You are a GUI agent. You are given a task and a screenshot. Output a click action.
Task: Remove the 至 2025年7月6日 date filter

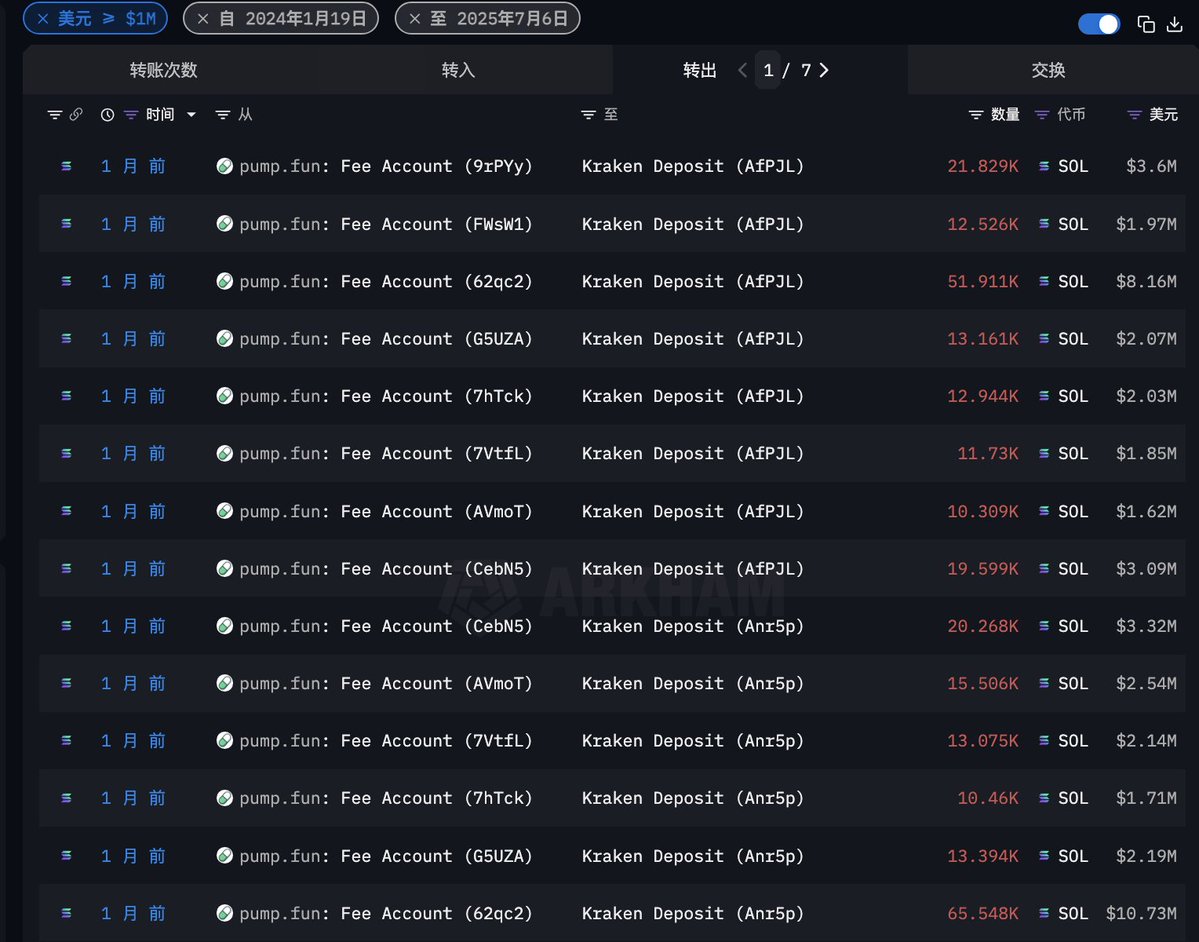coord(414,18)
